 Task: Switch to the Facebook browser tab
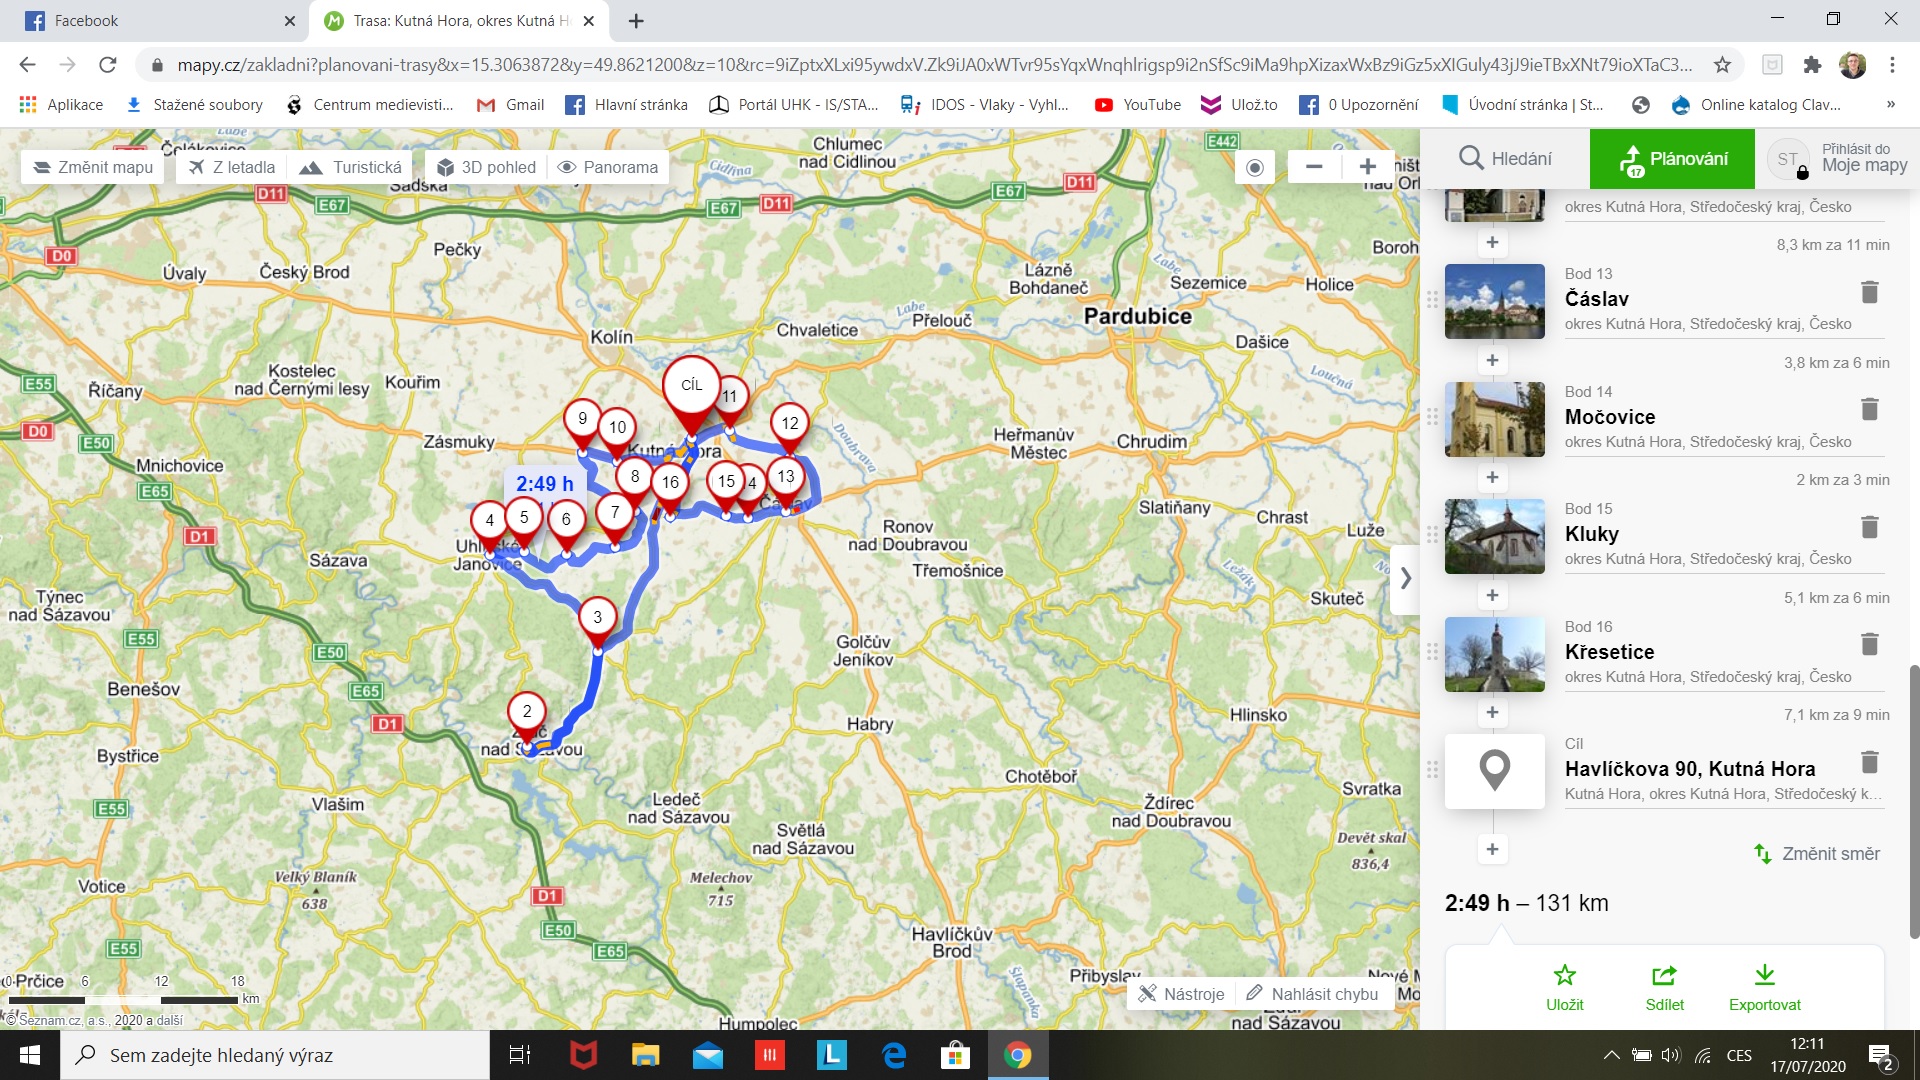click(x=150, y=20)
